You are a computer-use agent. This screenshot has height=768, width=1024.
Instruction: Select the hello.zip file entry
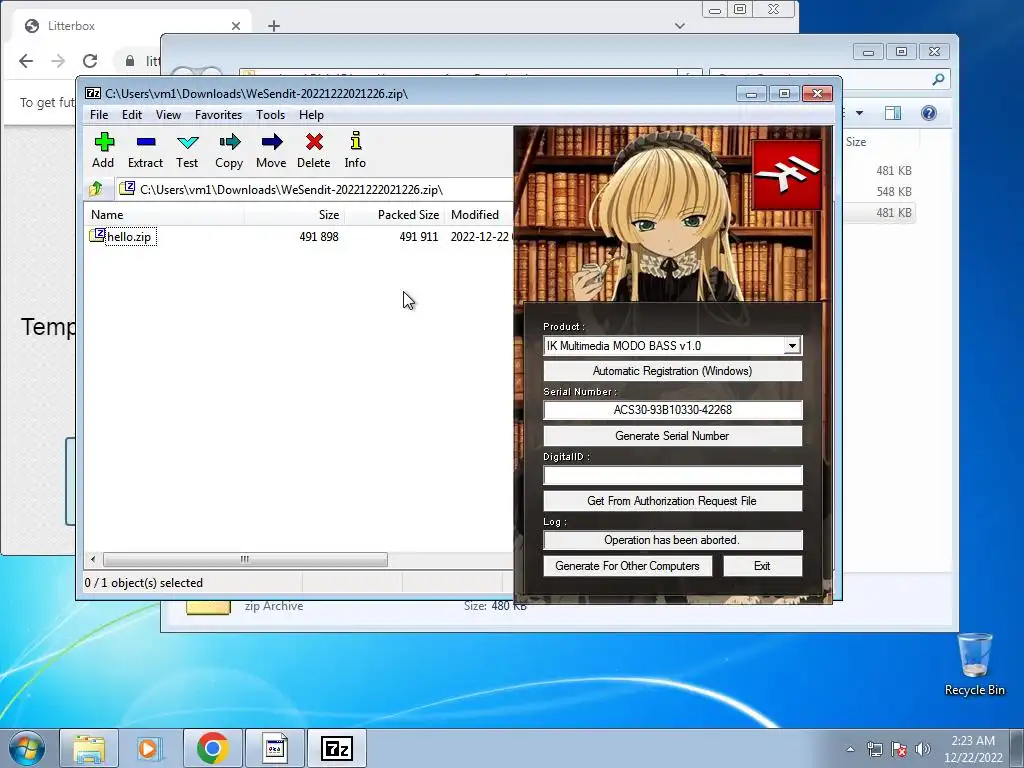point(129,237)
